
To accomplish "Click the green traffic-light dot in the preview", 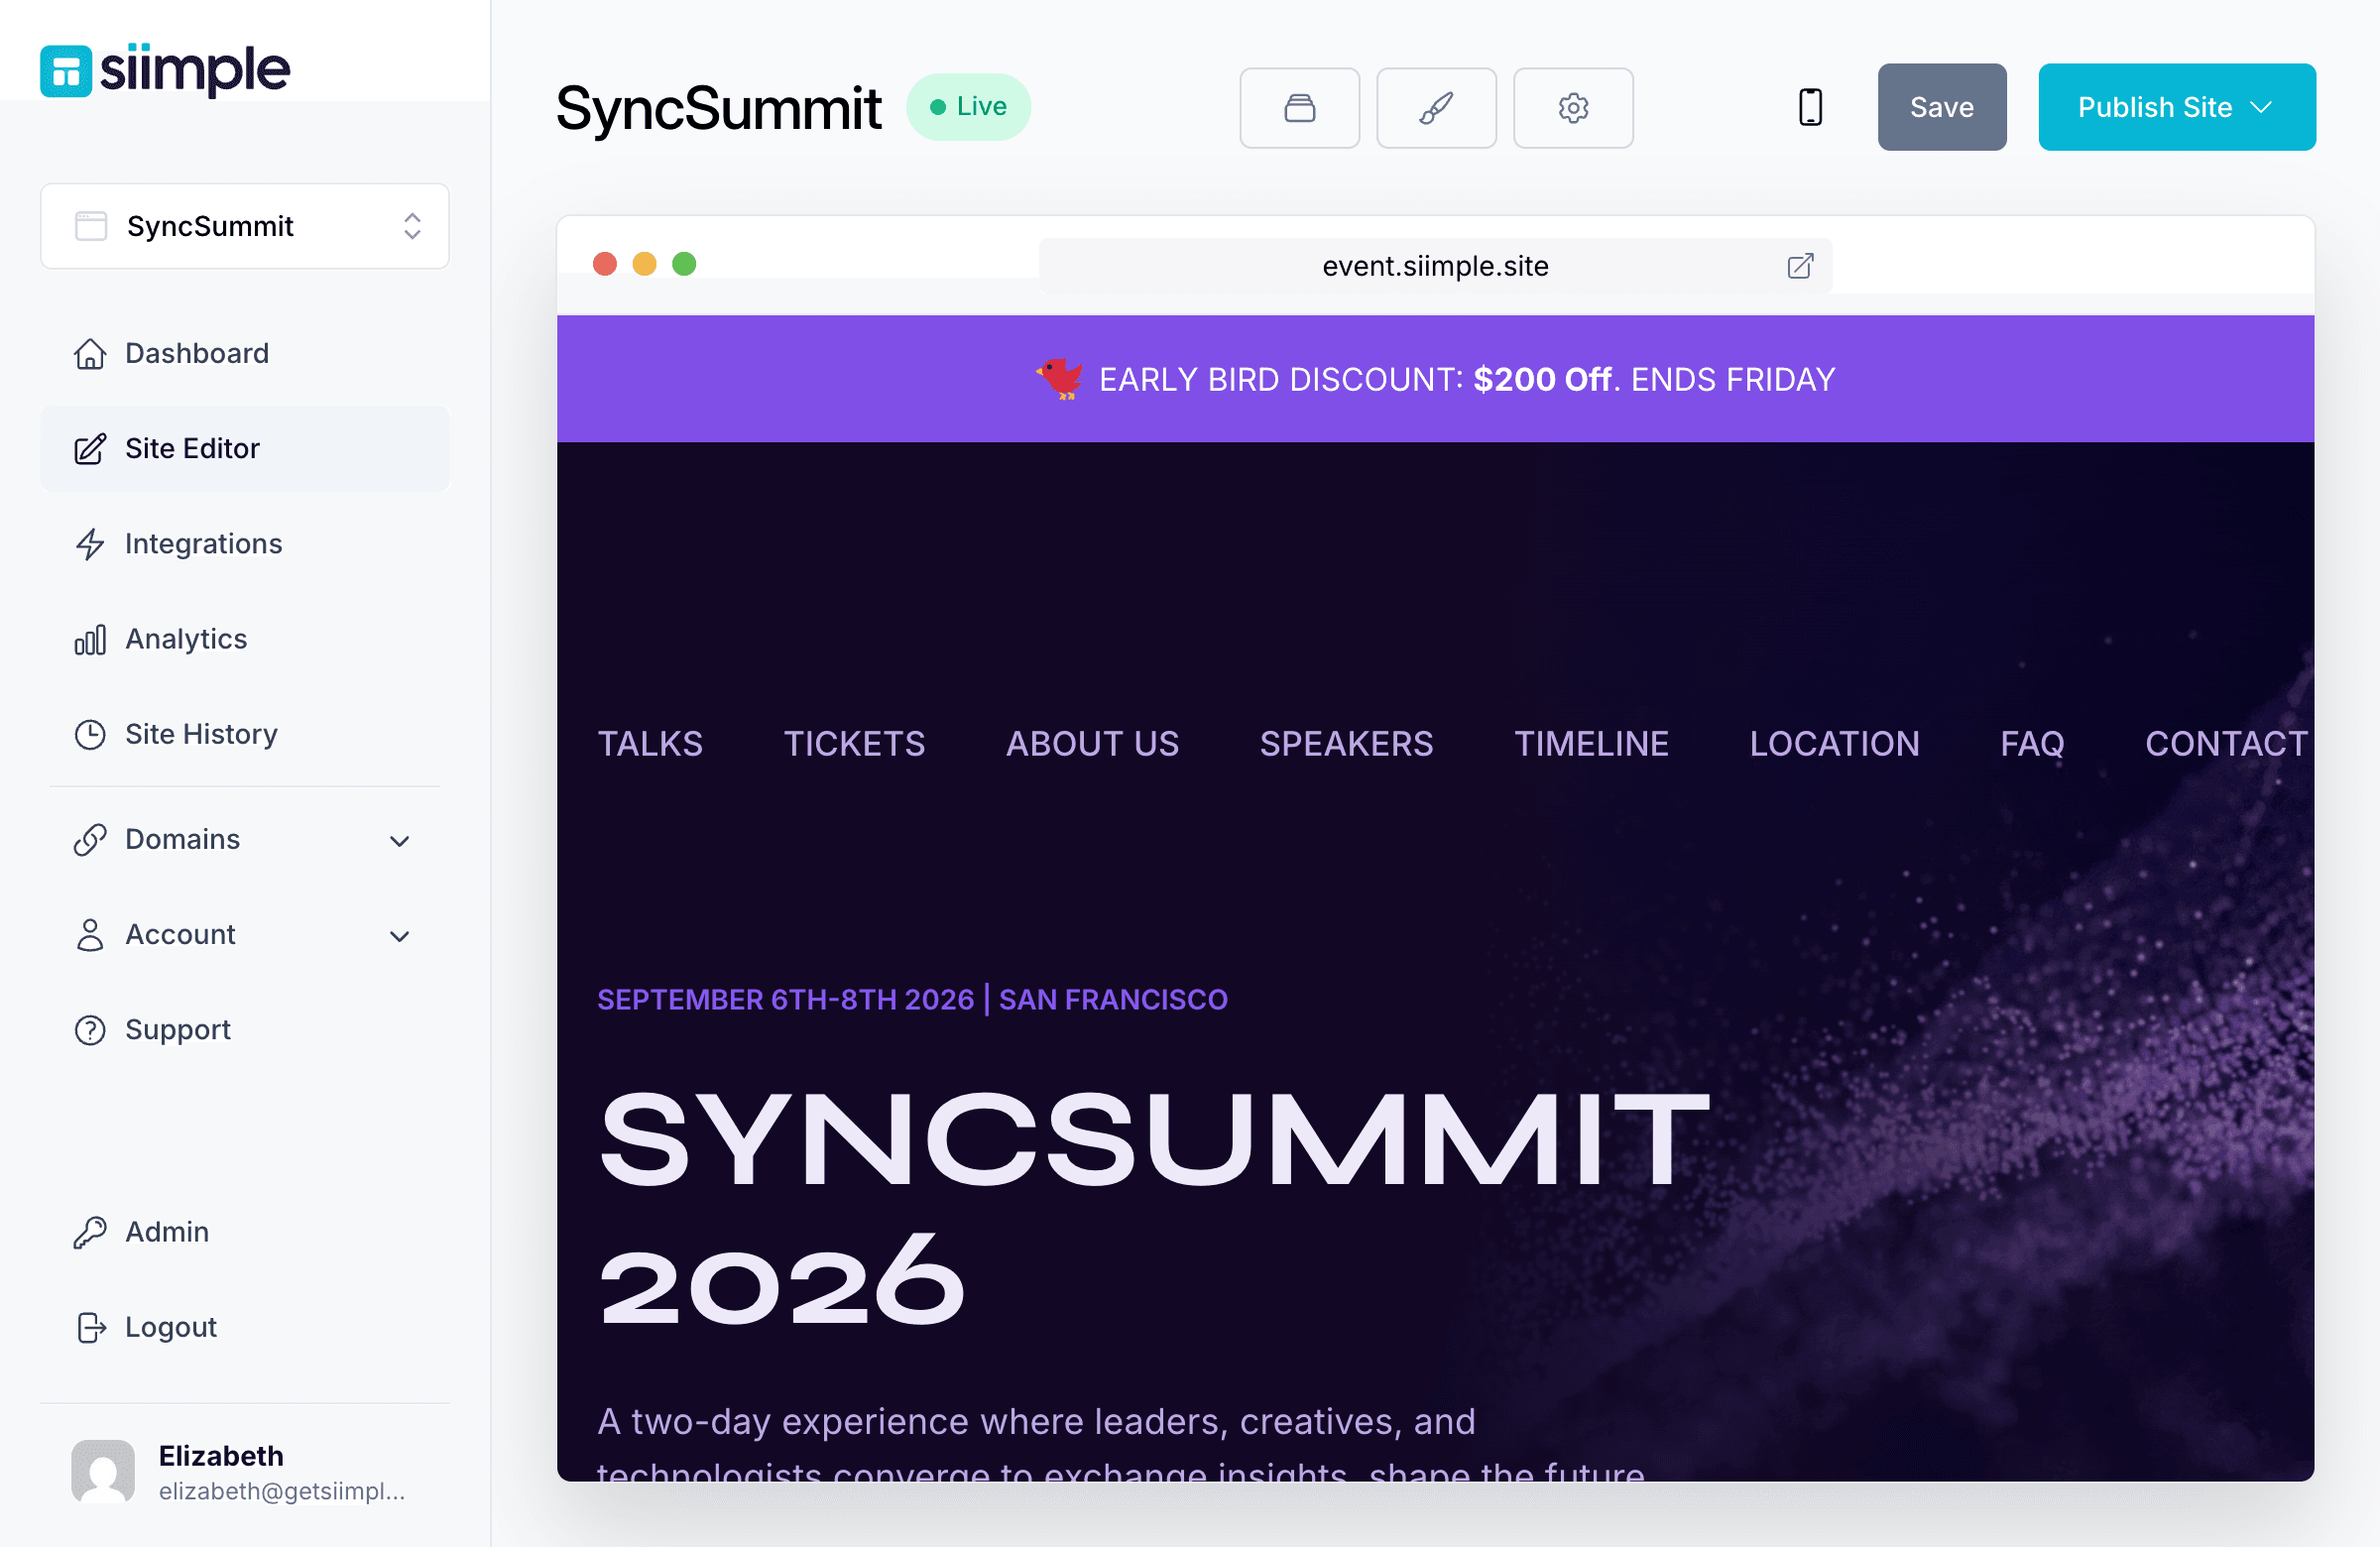I will pos(684,263).
